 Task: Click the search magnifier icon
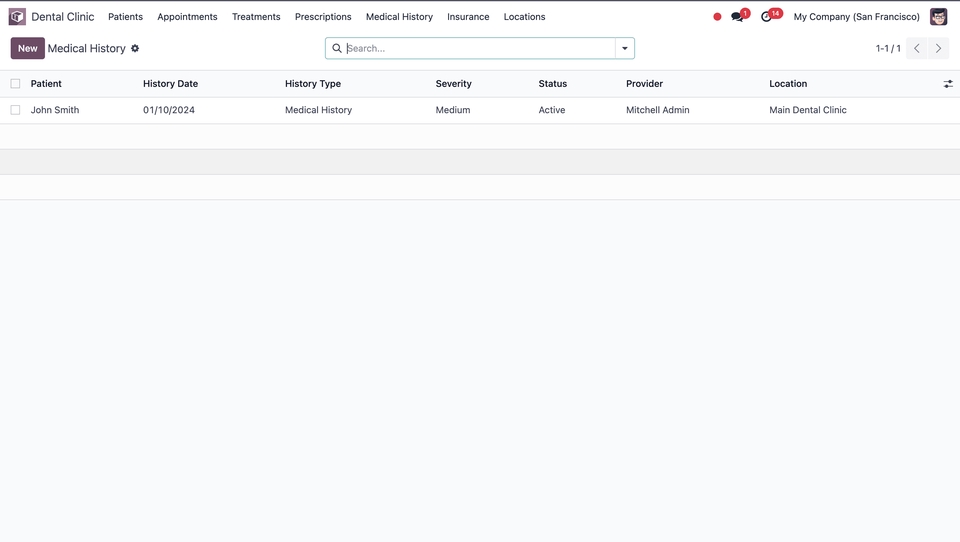(337, 48)
